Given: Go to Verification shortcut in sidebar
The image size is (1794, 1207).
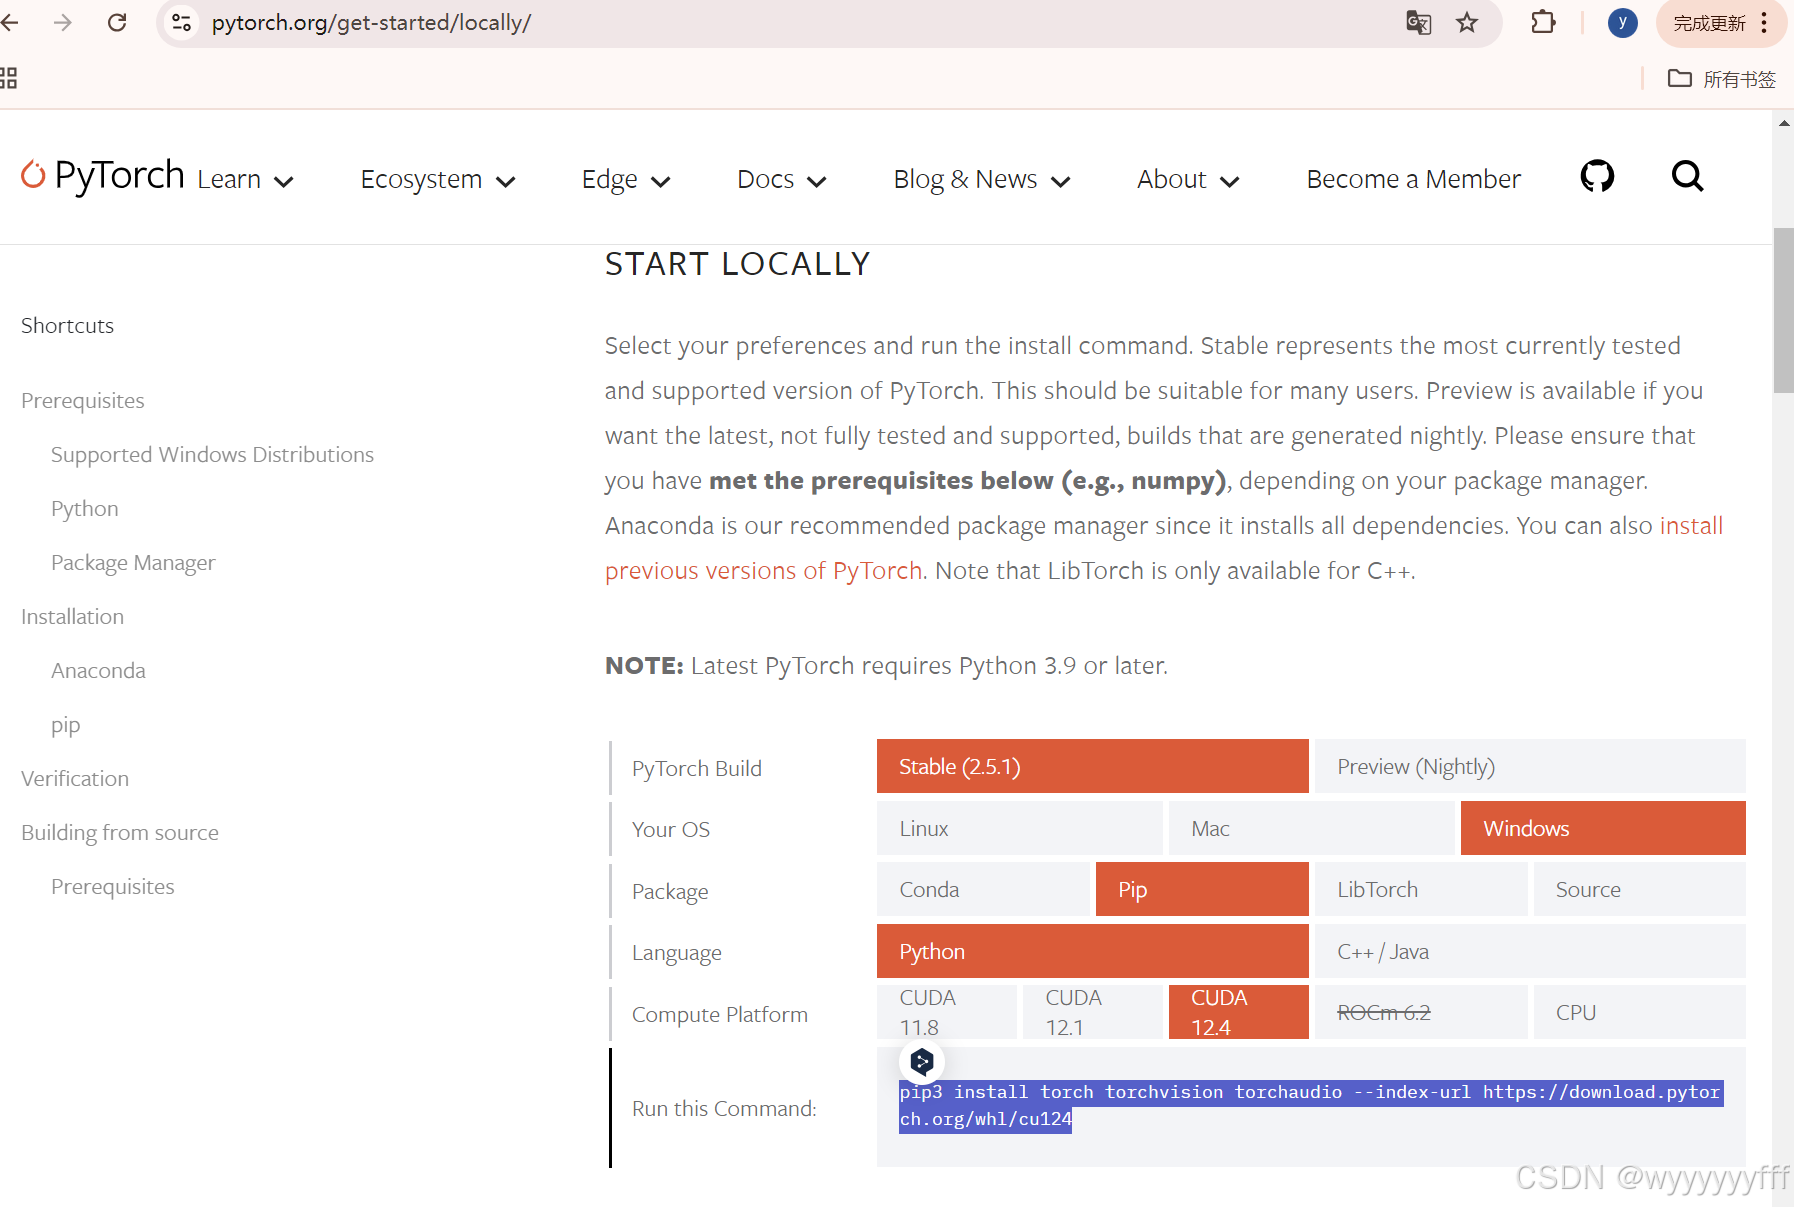Looking at the screenshot, I should (x=75, y=778).
